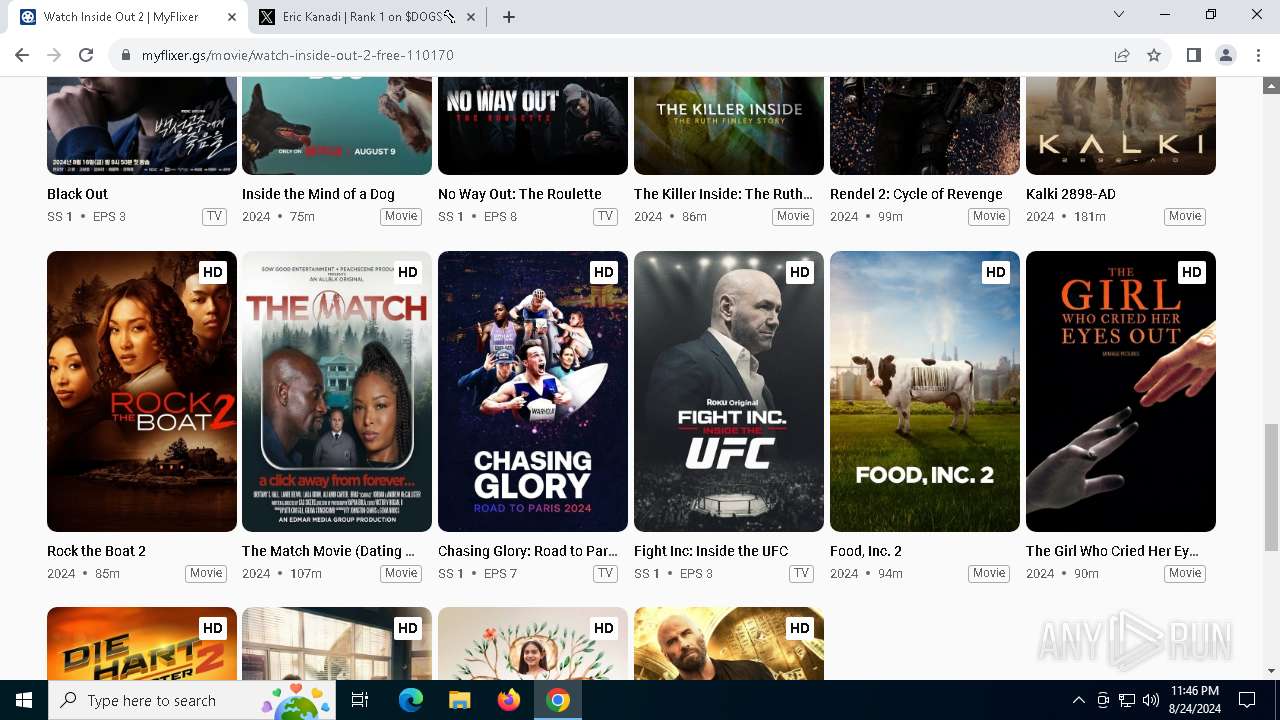
Task: Open the volume control in system tray
Action: pos(1151,700)
